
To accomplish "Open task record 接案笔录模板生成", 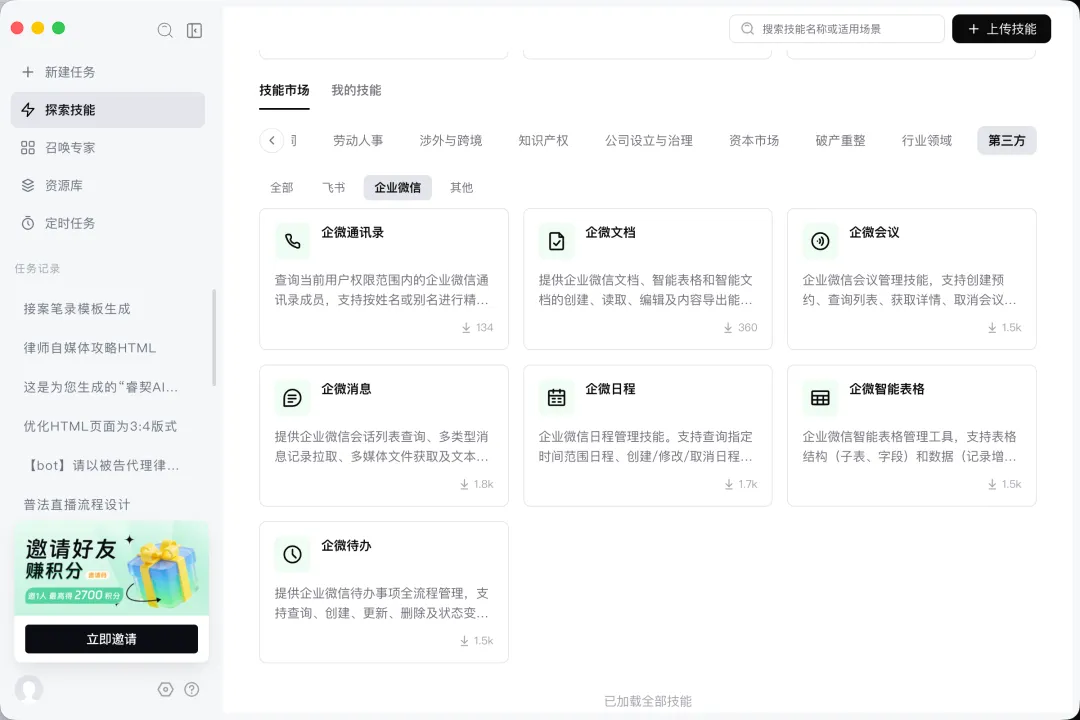I will click(x=76, y=309).
